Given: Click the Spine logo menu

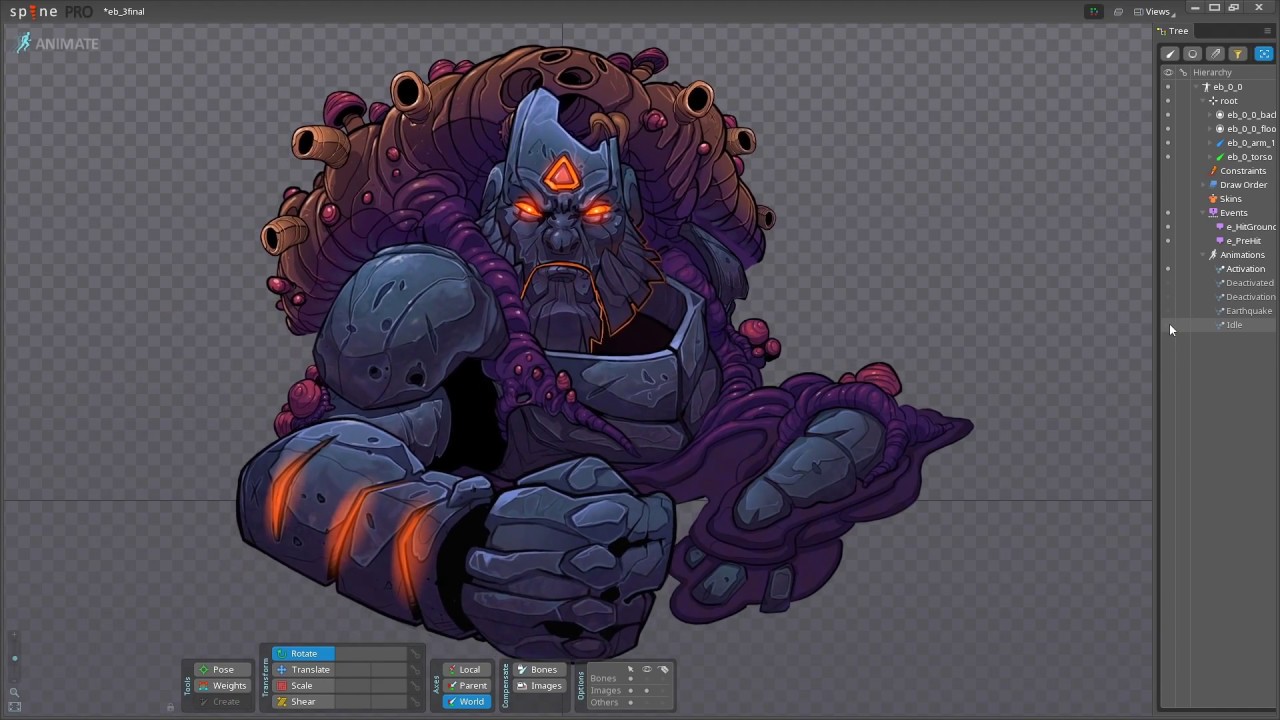Looking at the screenshot, I should point(51,12).
